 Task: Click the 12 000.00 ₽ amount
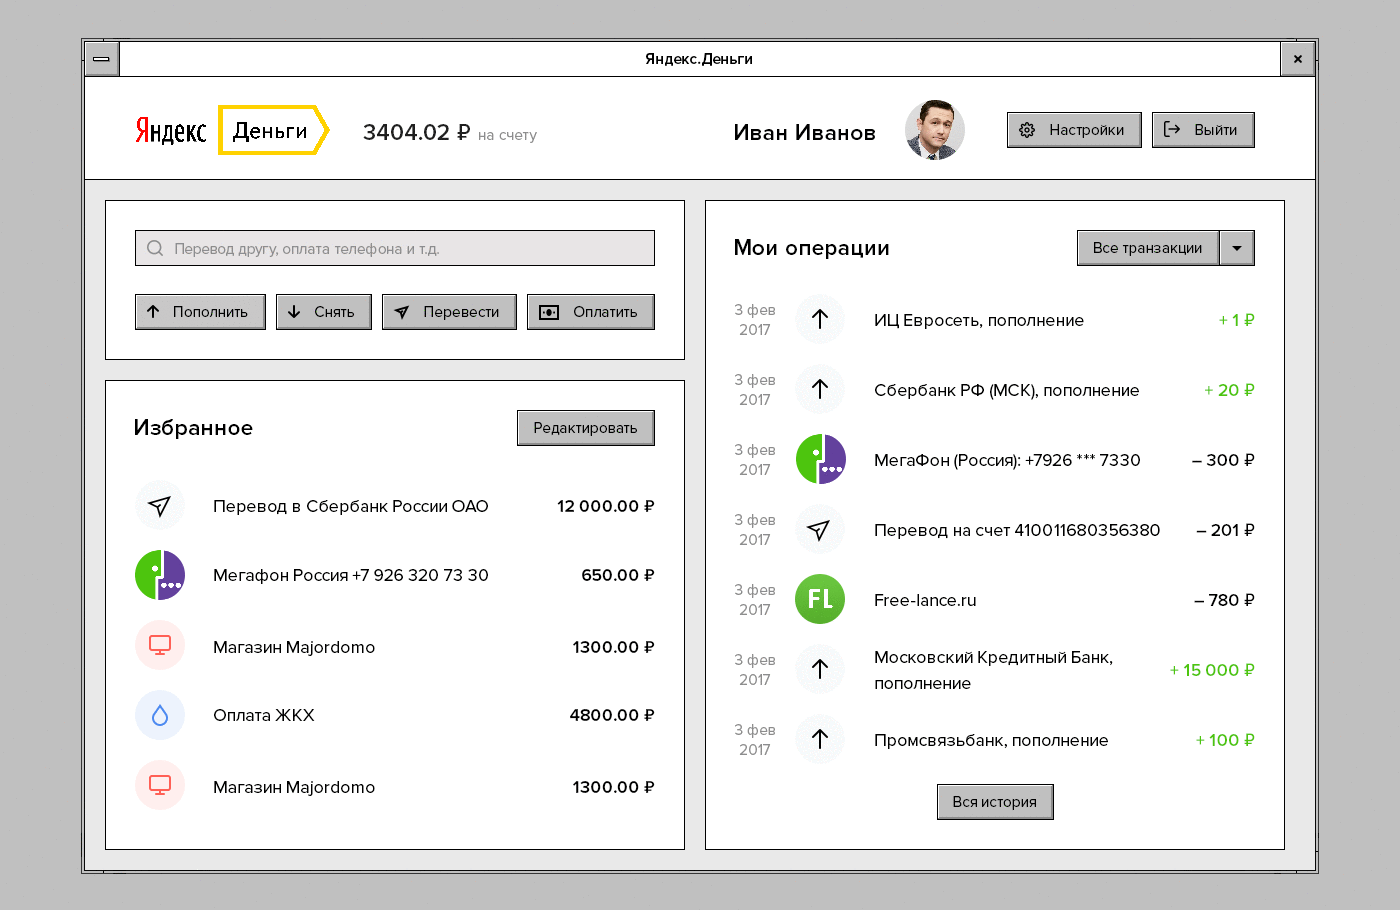606,506
